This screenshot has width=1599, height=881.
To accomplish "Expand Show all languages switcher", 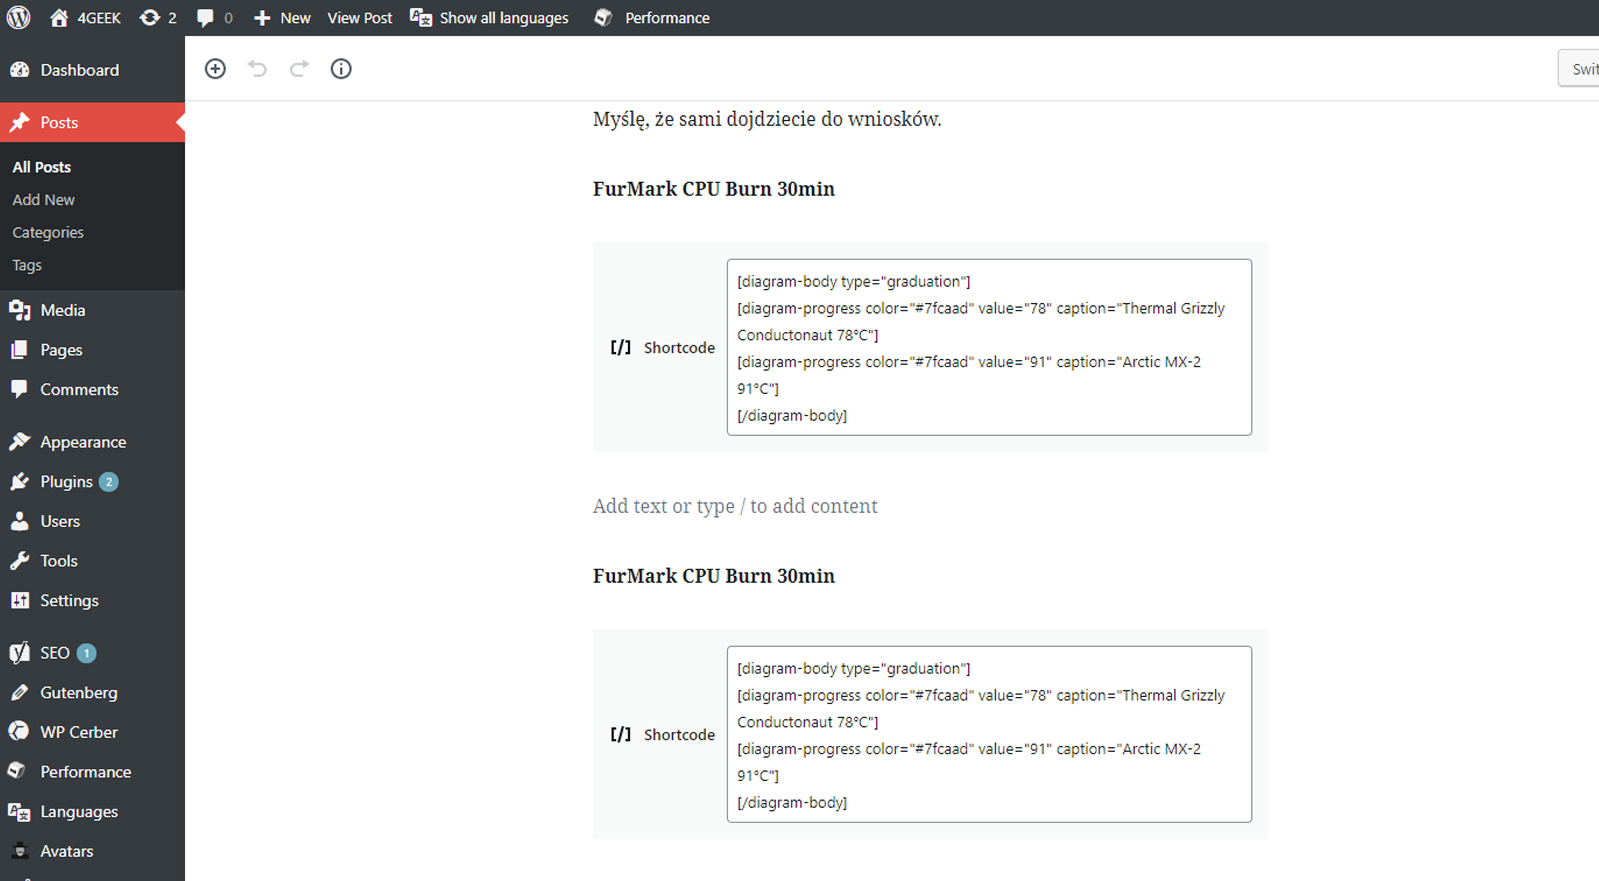I will (x=490, y=18).
